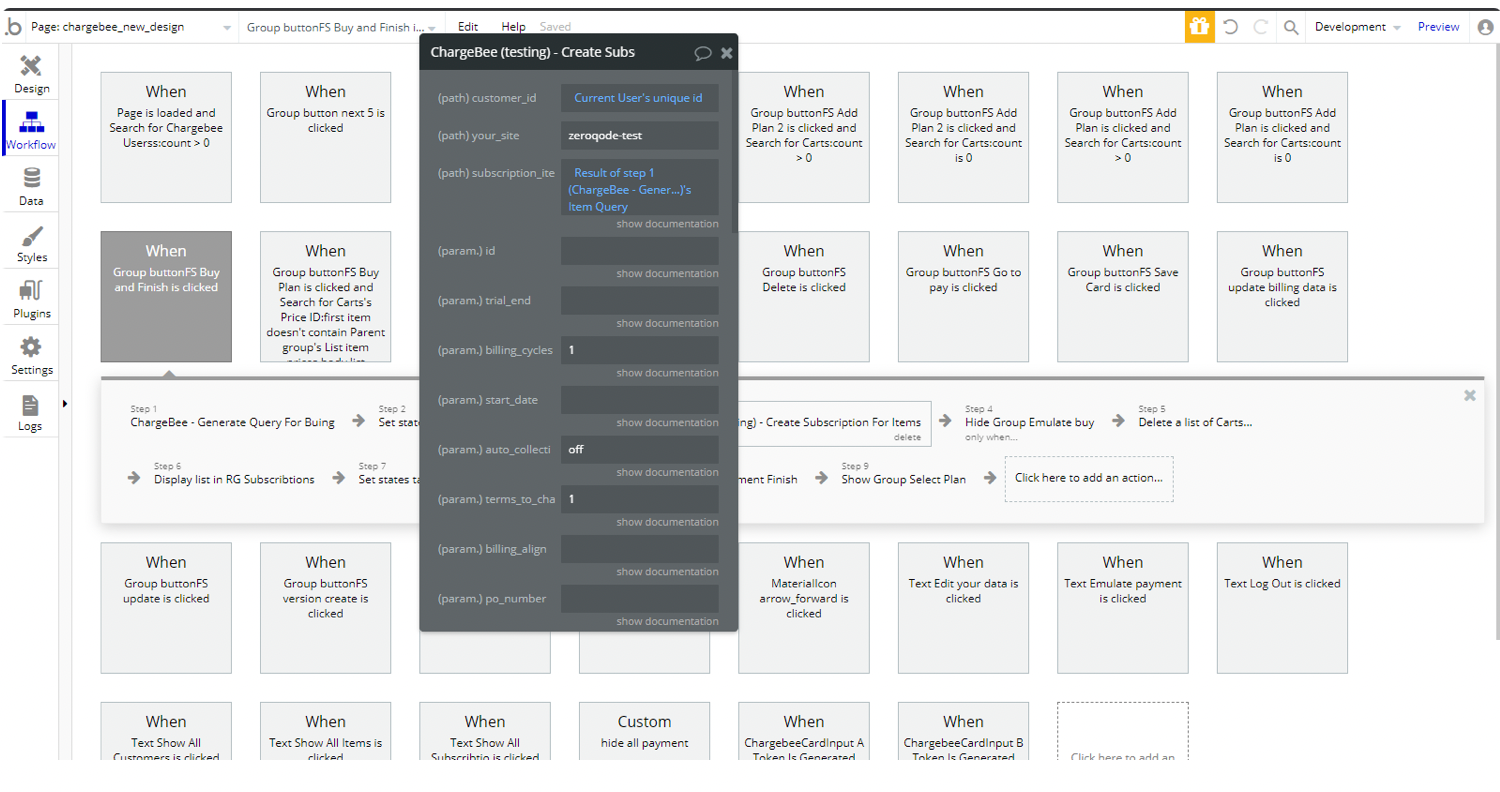Image resolution: width=1500 pixels, height=792 pixels.
Task: Open the comment bubble in Create Subs popup
Action: coord(703,53)
